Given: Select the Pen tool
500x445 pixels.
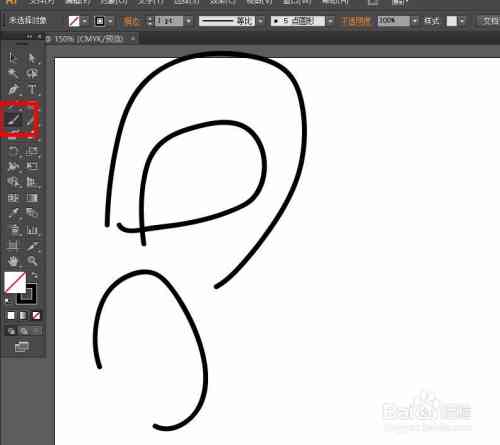Looking at the screenshot, I should click(13, 89).
